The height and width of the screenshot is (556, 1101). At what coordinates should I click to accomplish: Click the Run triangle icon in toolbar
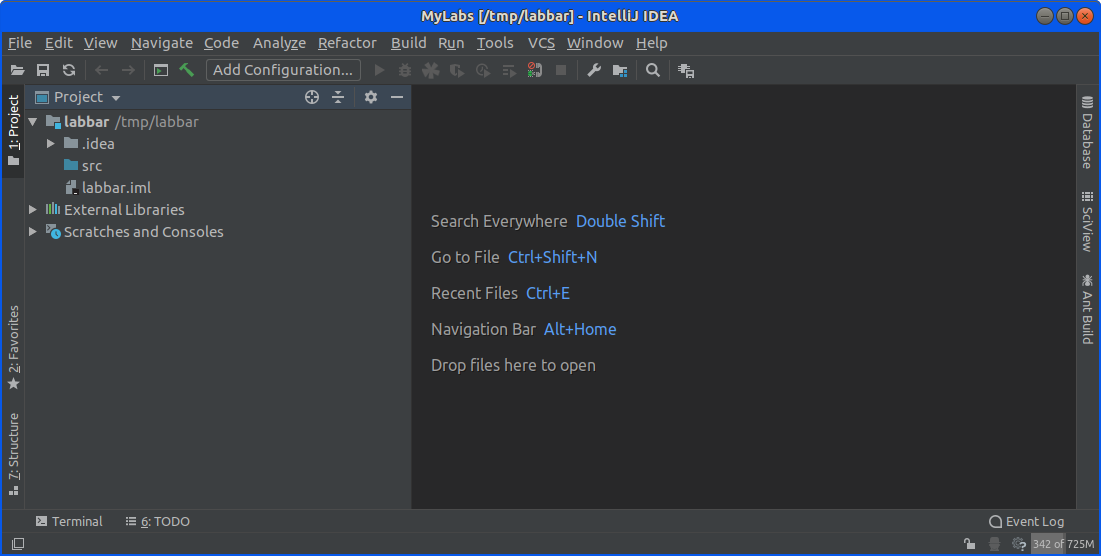click(379, 70)
